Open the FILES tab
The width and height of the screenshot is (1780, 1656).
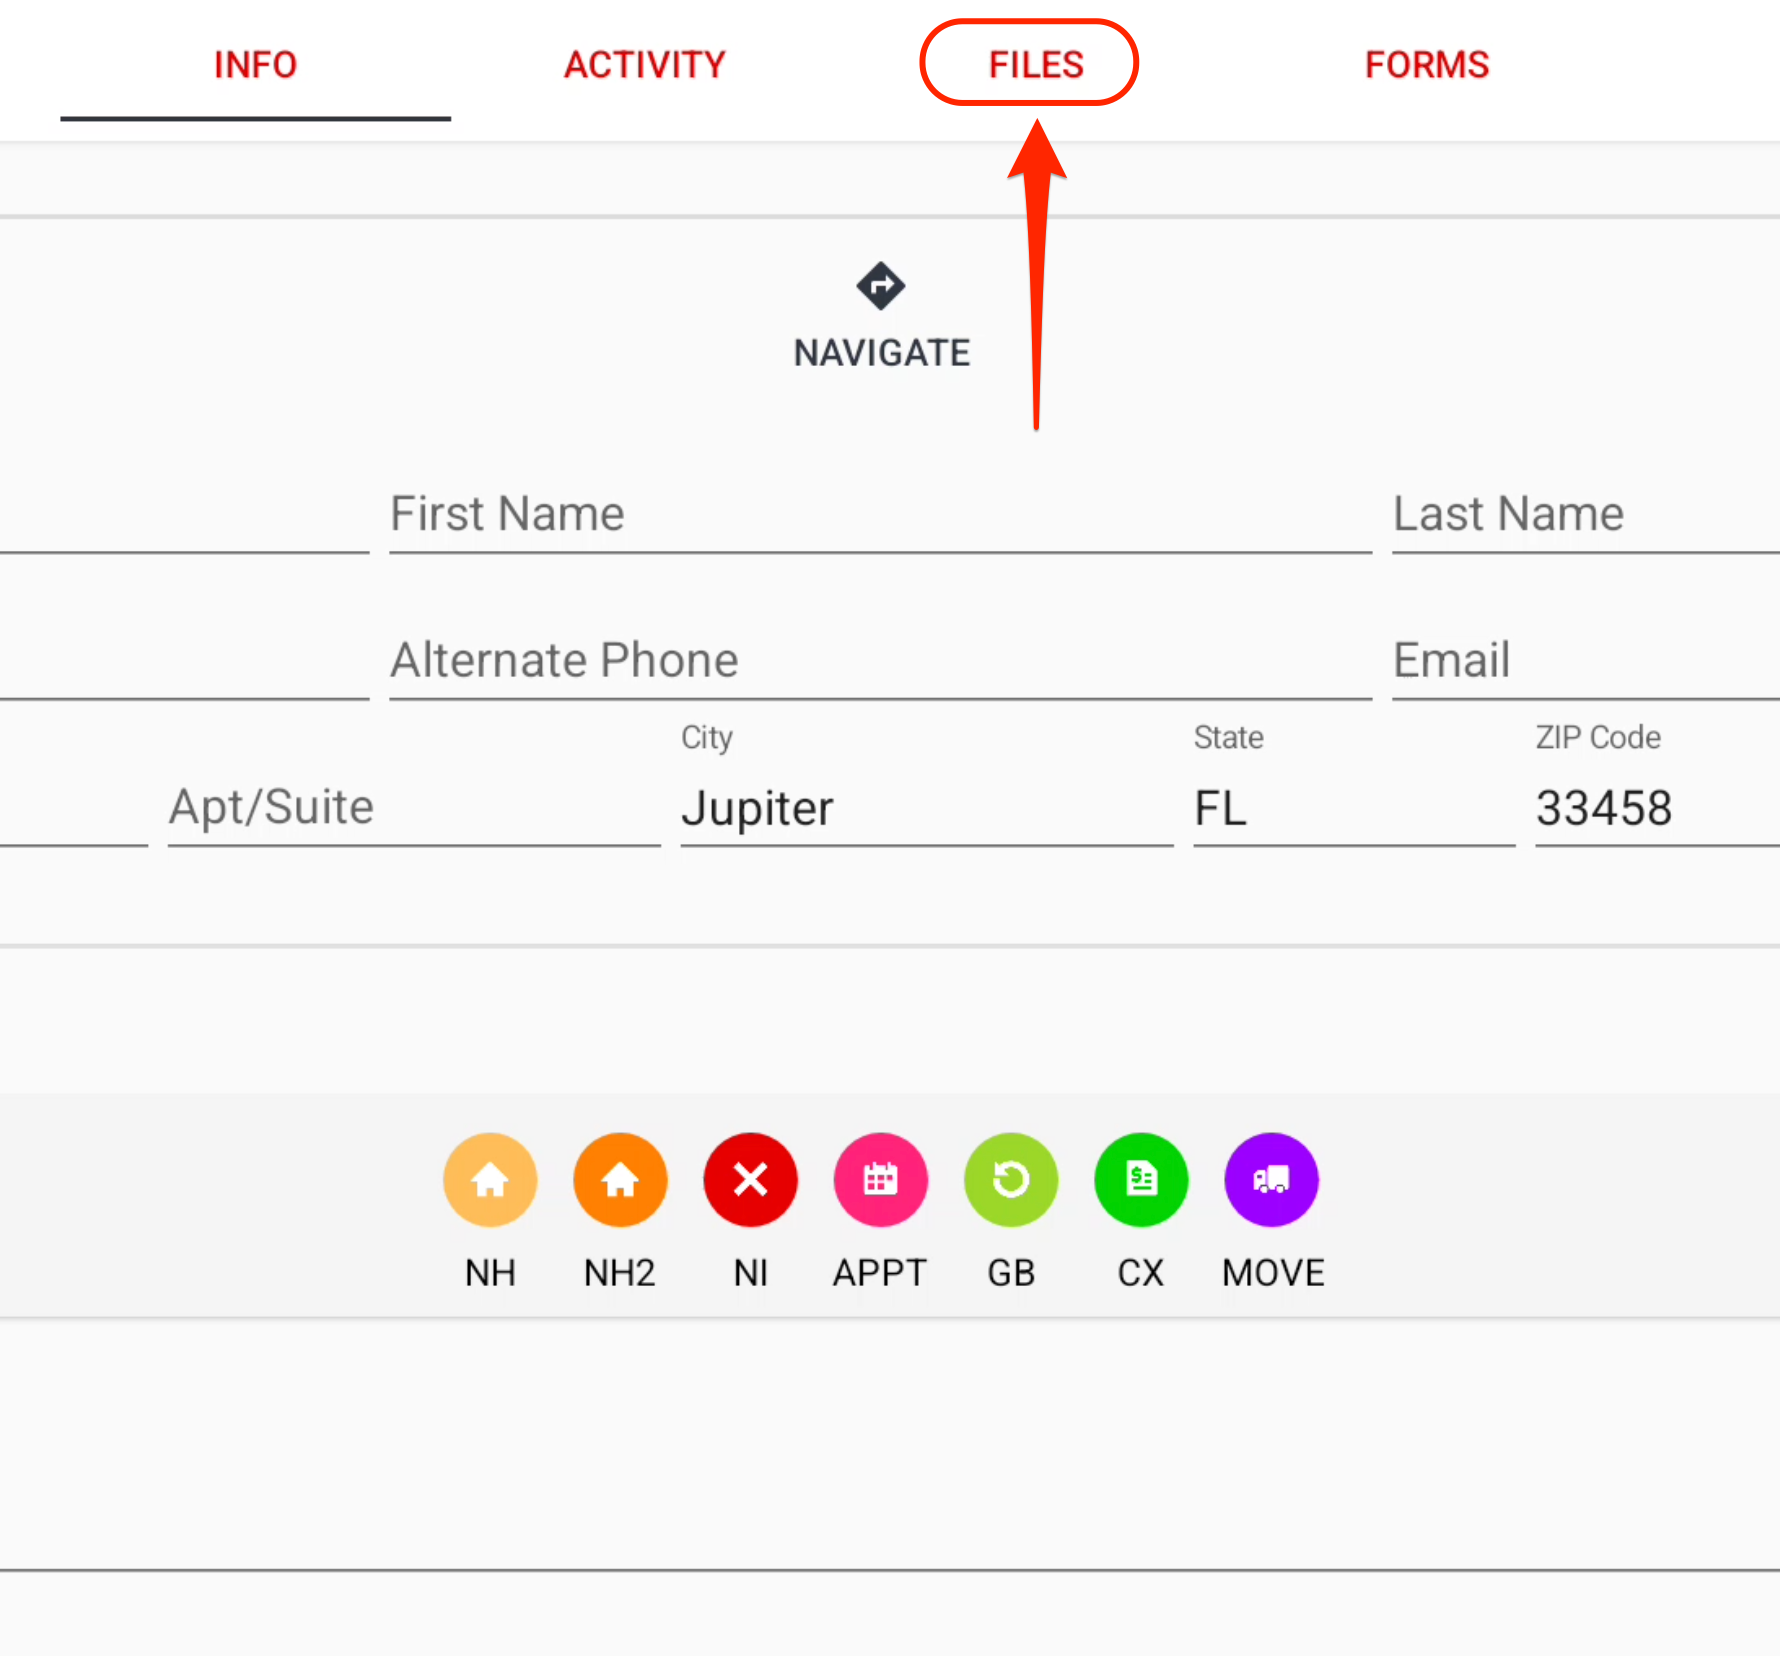(x=1036, y=65)
